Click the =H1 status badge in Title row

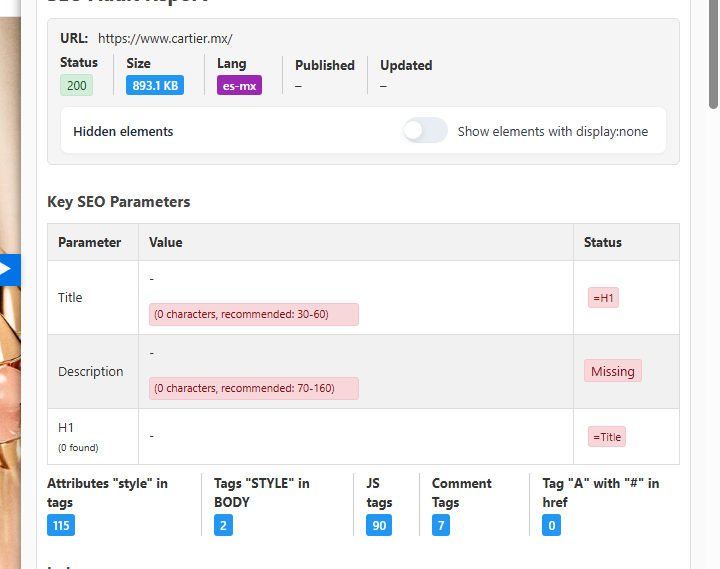tap(603, 297)
